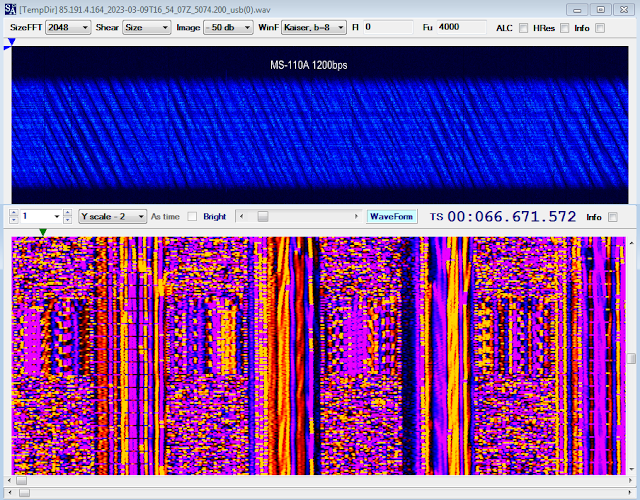
Task: Click the Fl frequency input field
Action: coord(388,27)
